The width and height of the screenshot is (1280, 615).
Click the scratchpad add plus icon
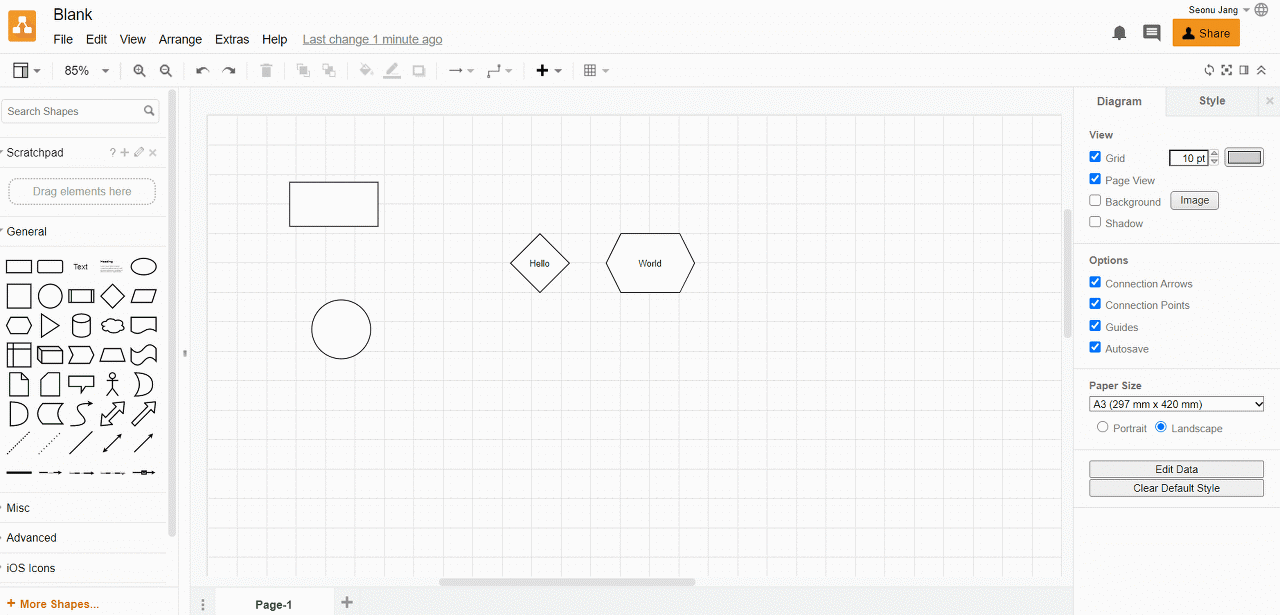click(125, 152)
